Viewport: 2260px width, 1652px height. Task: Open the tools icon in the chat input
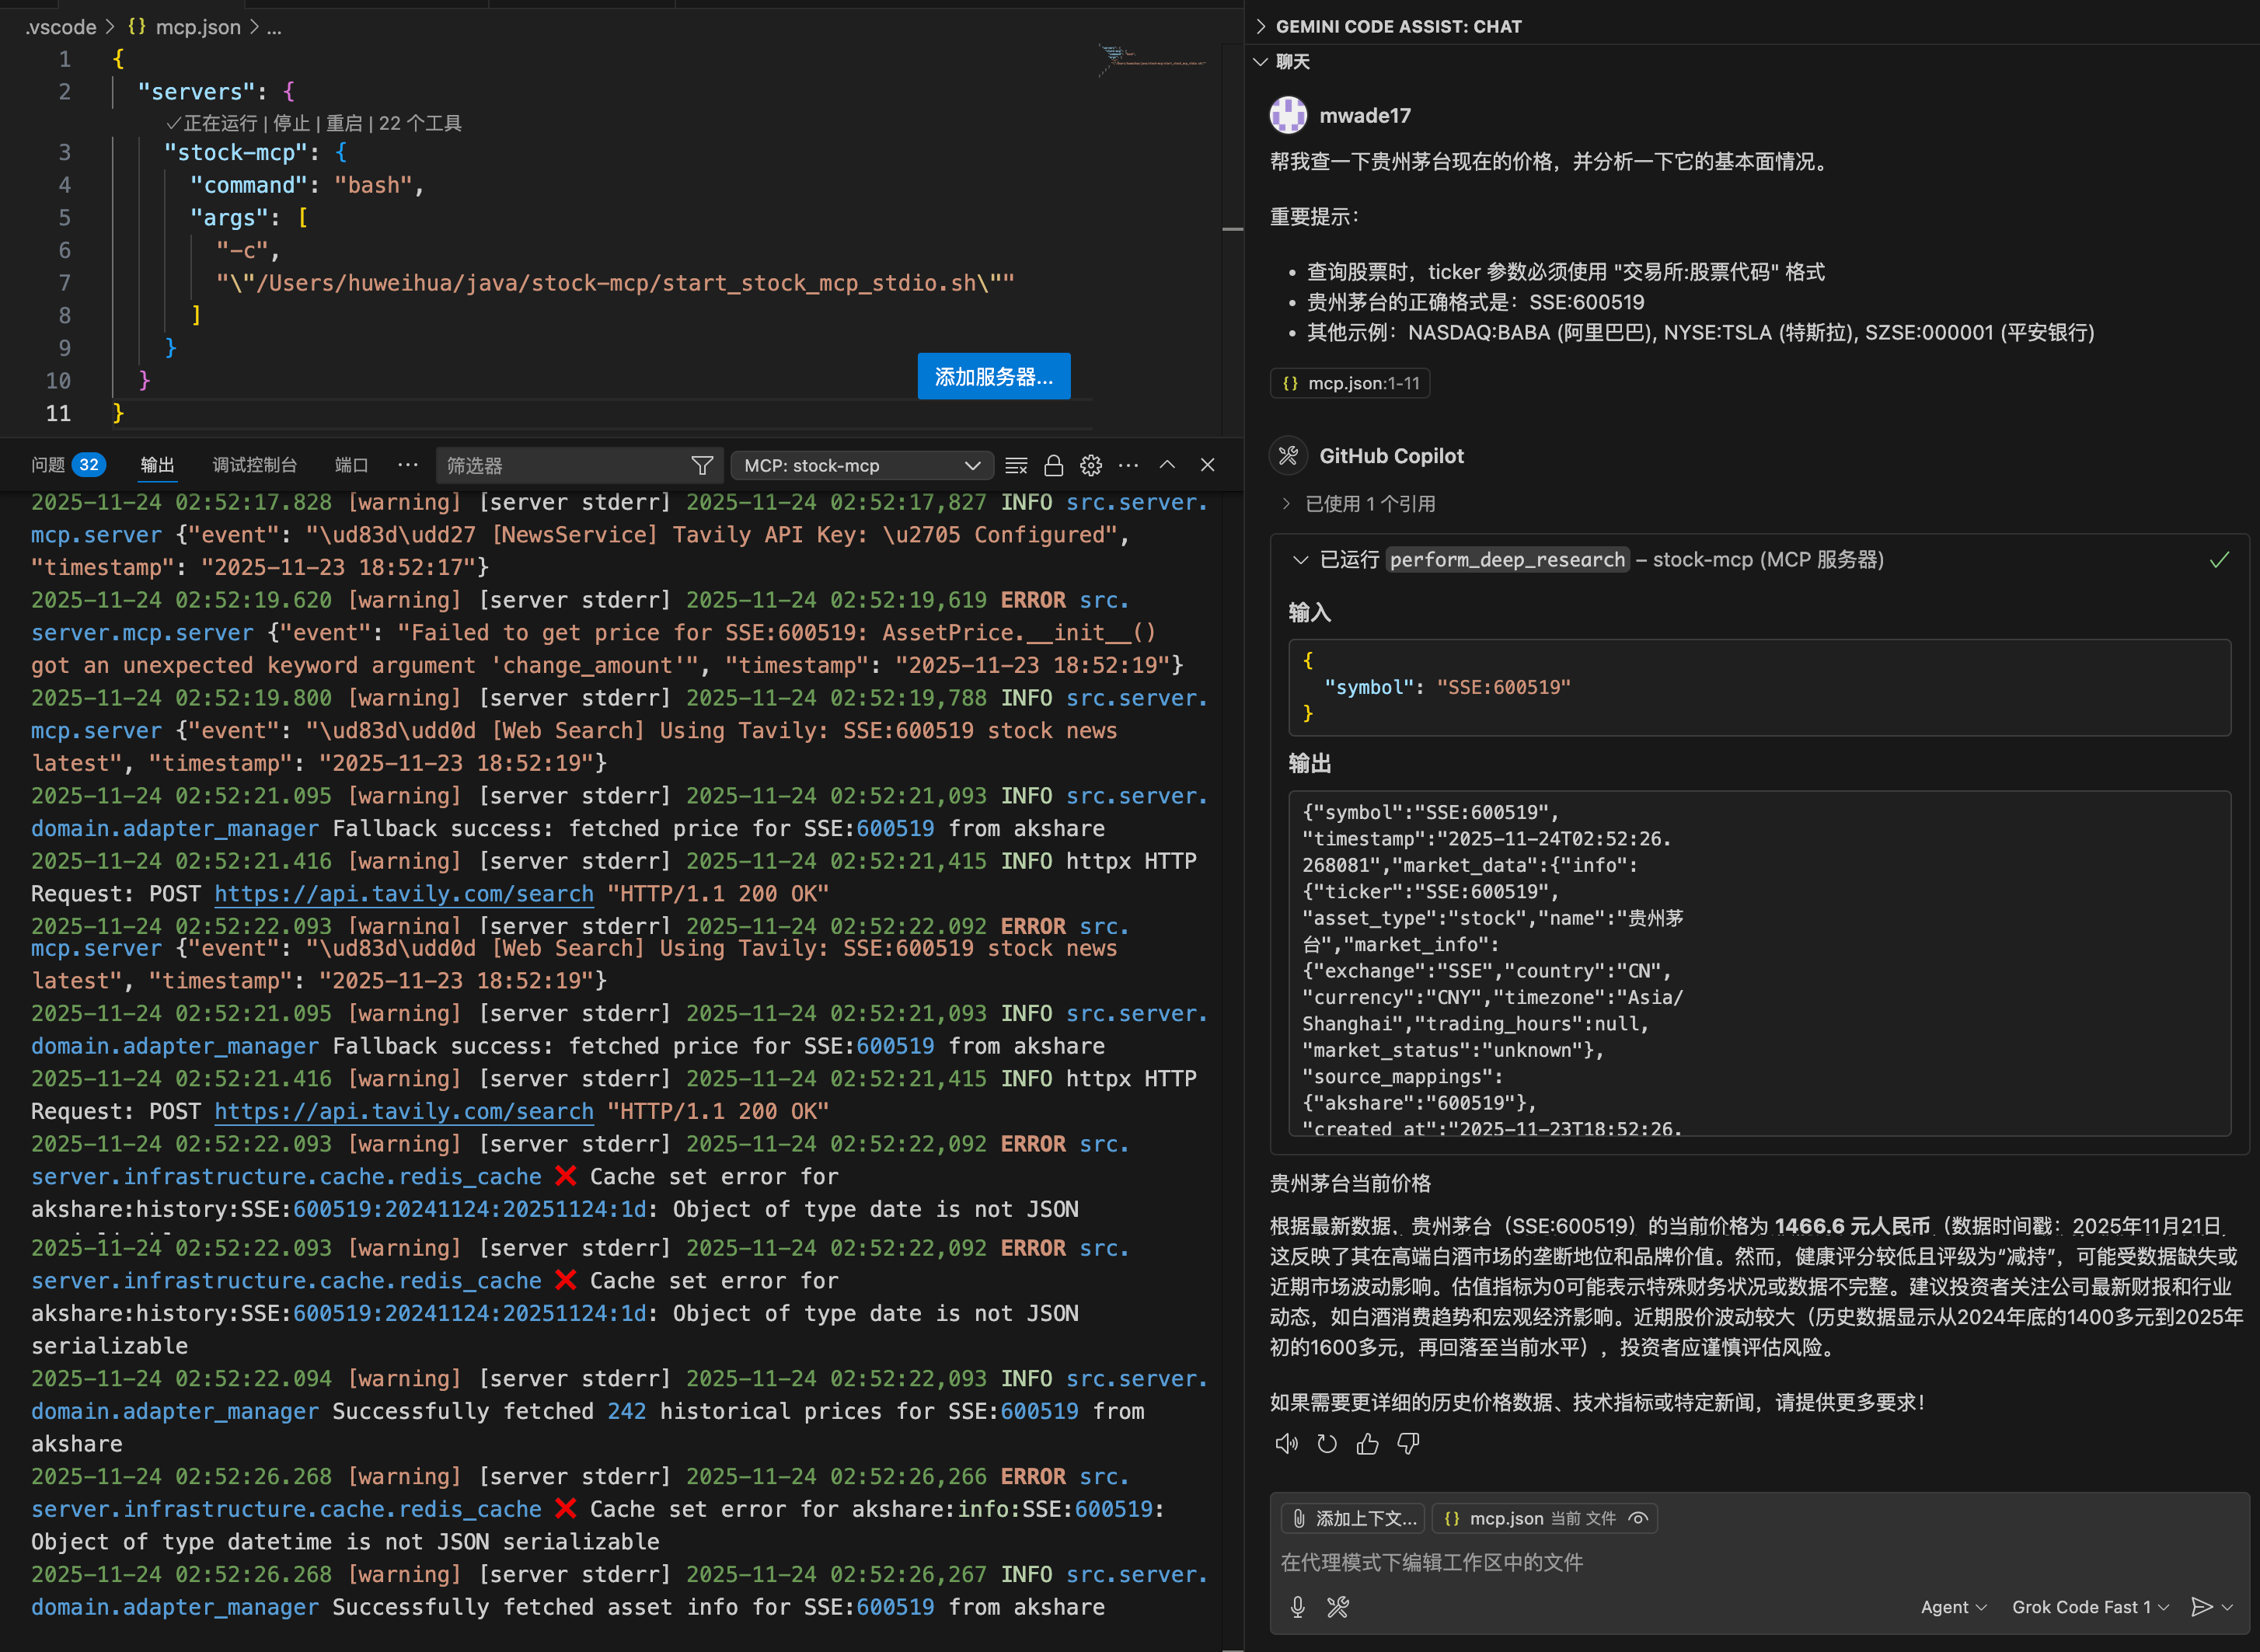tap(1338, 1607)
